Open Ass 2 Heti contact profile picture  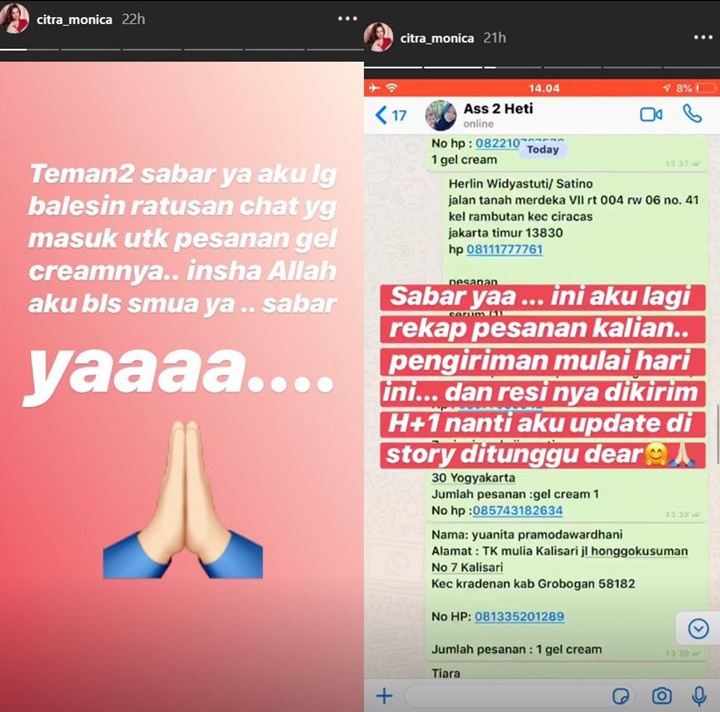coord(441,115)
